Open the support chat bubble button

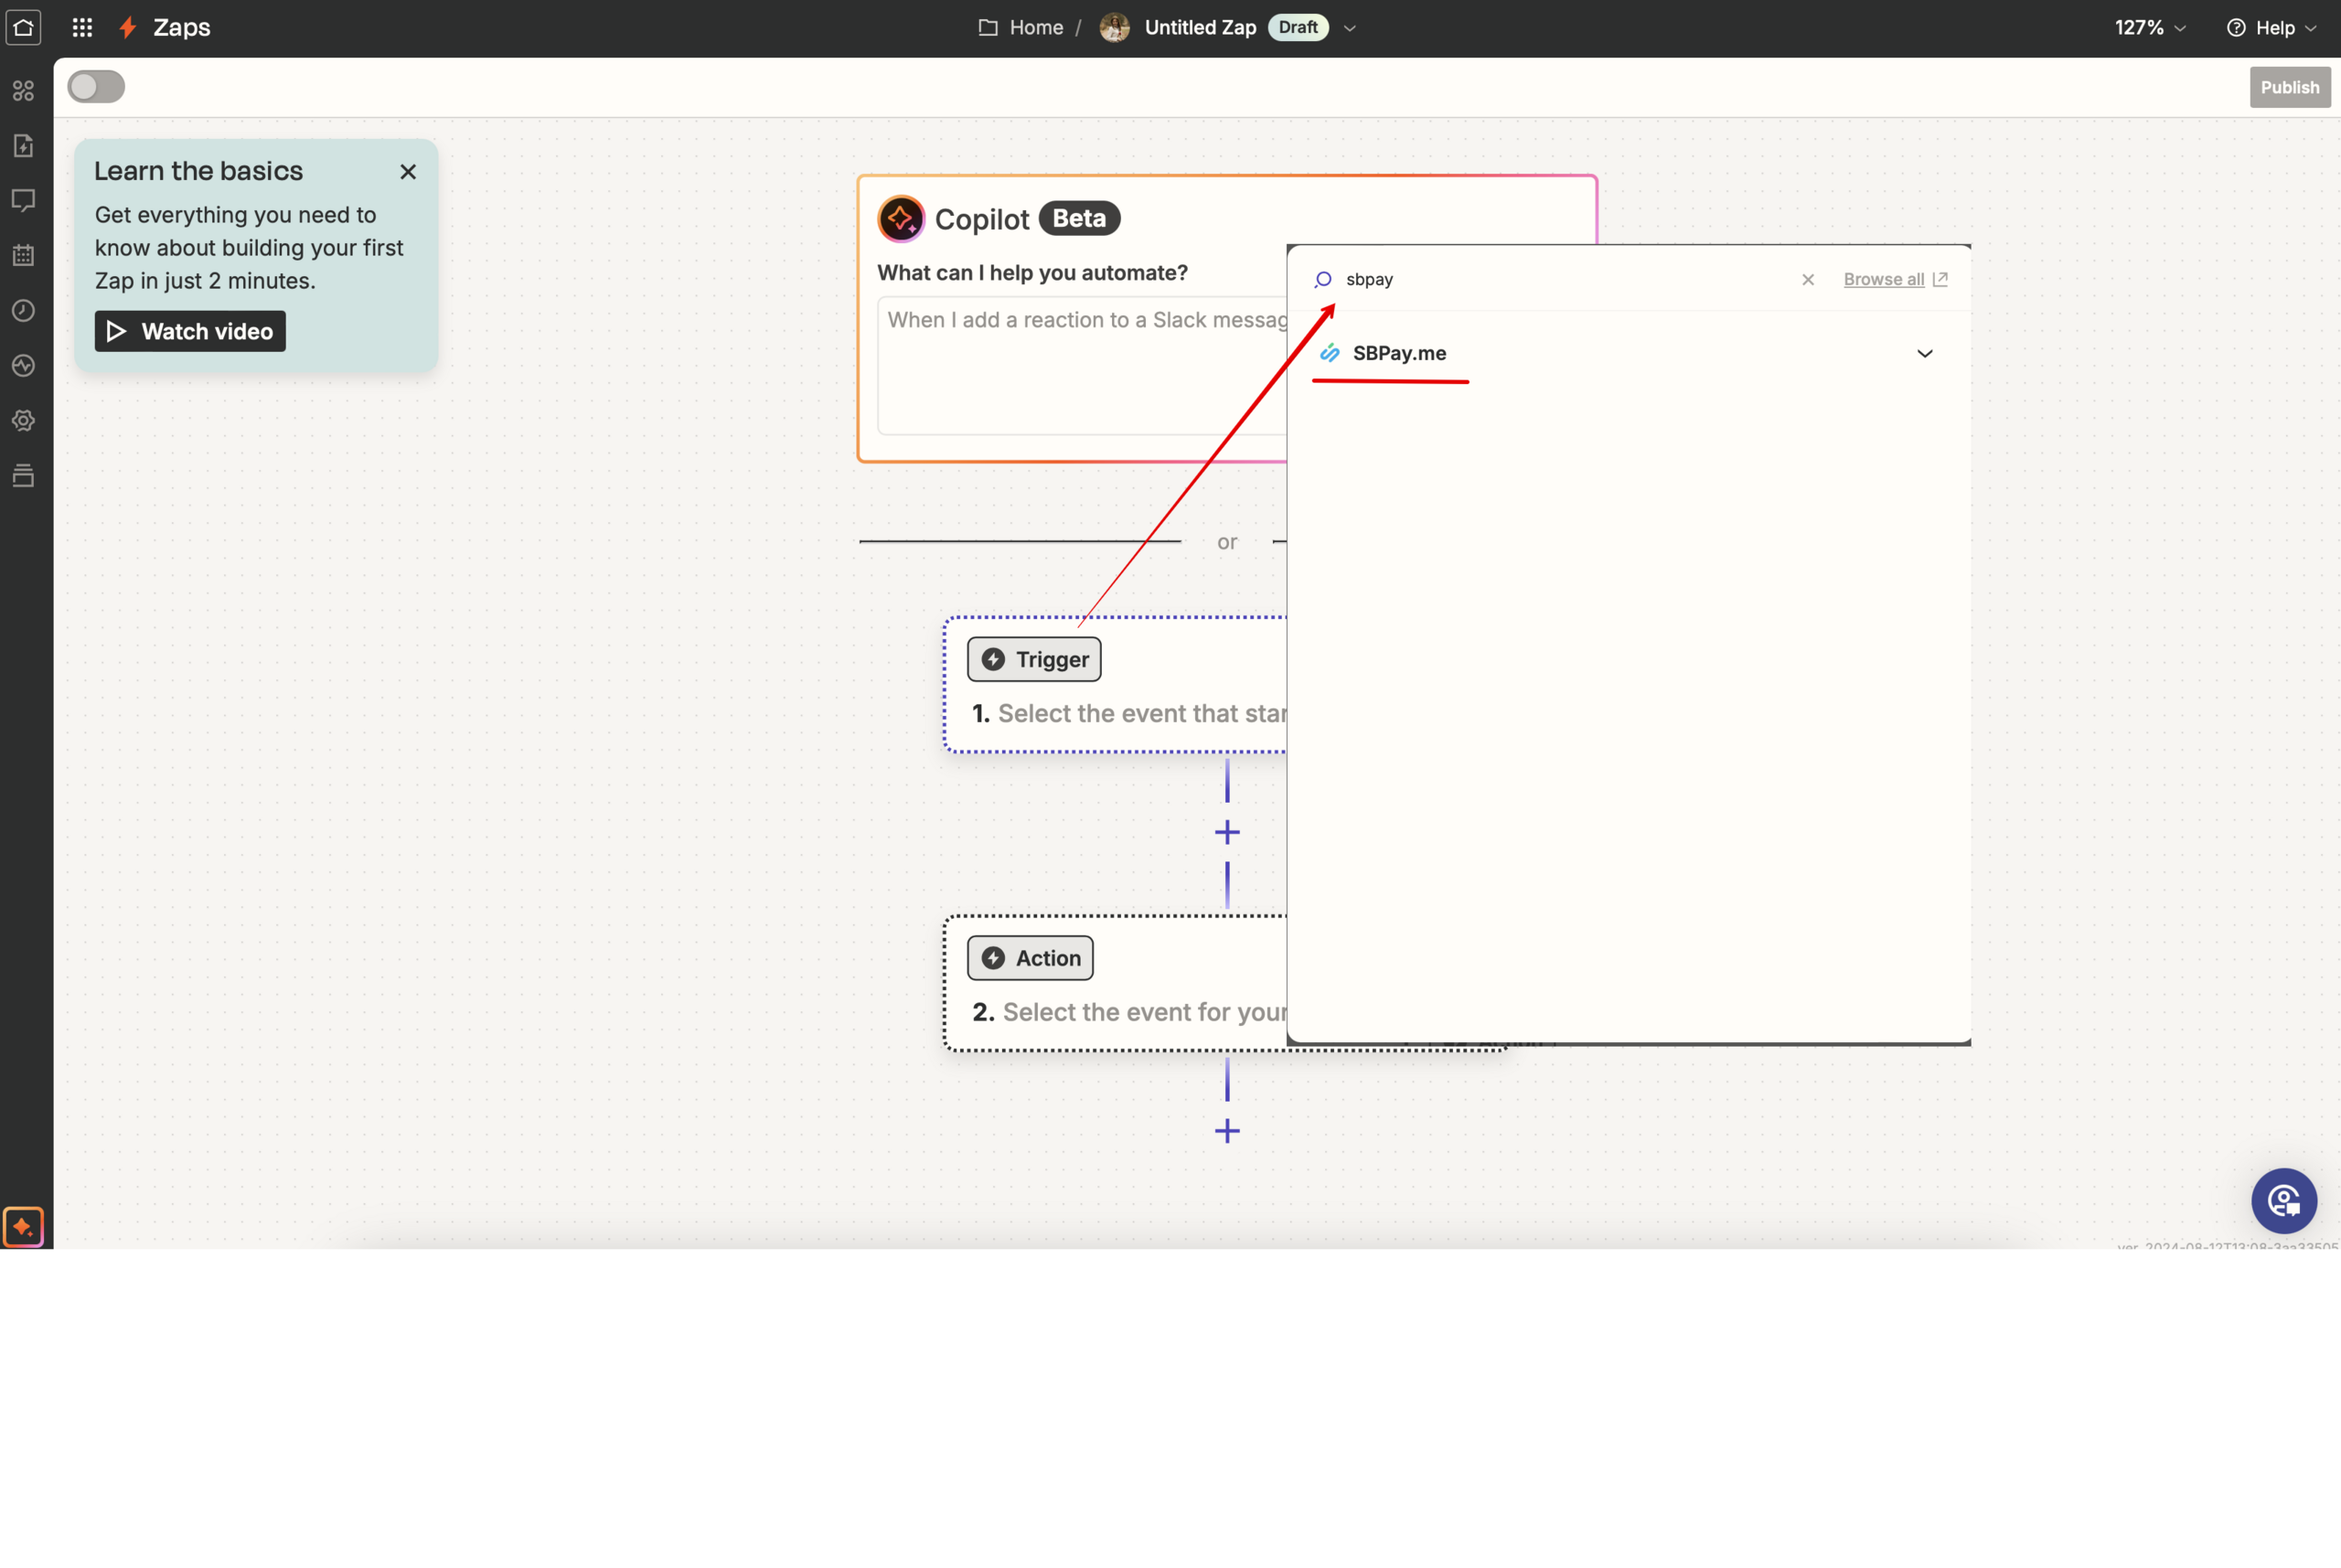2283,1201
